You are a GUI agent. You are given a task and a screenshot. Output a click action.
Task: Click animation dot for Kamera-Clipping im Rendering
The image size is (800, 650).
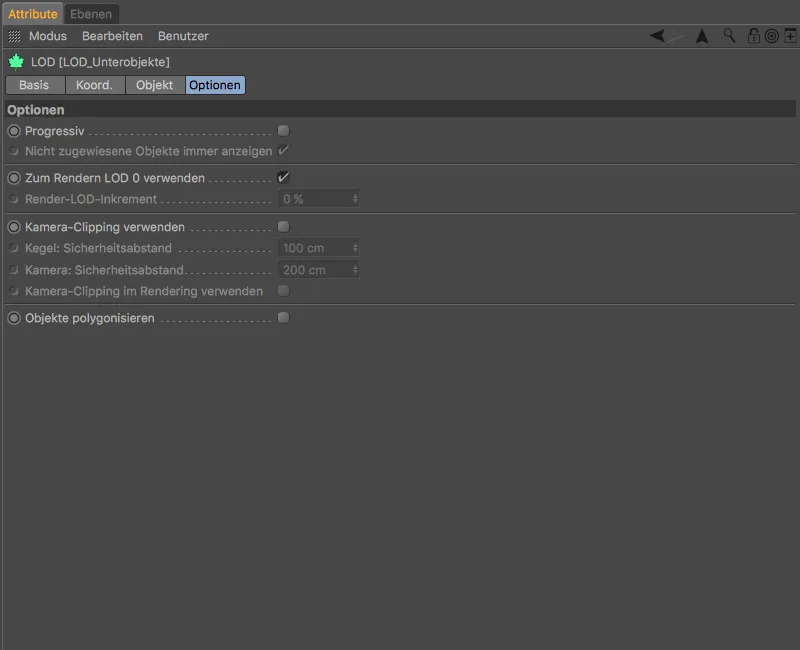(x=14, y=291)
